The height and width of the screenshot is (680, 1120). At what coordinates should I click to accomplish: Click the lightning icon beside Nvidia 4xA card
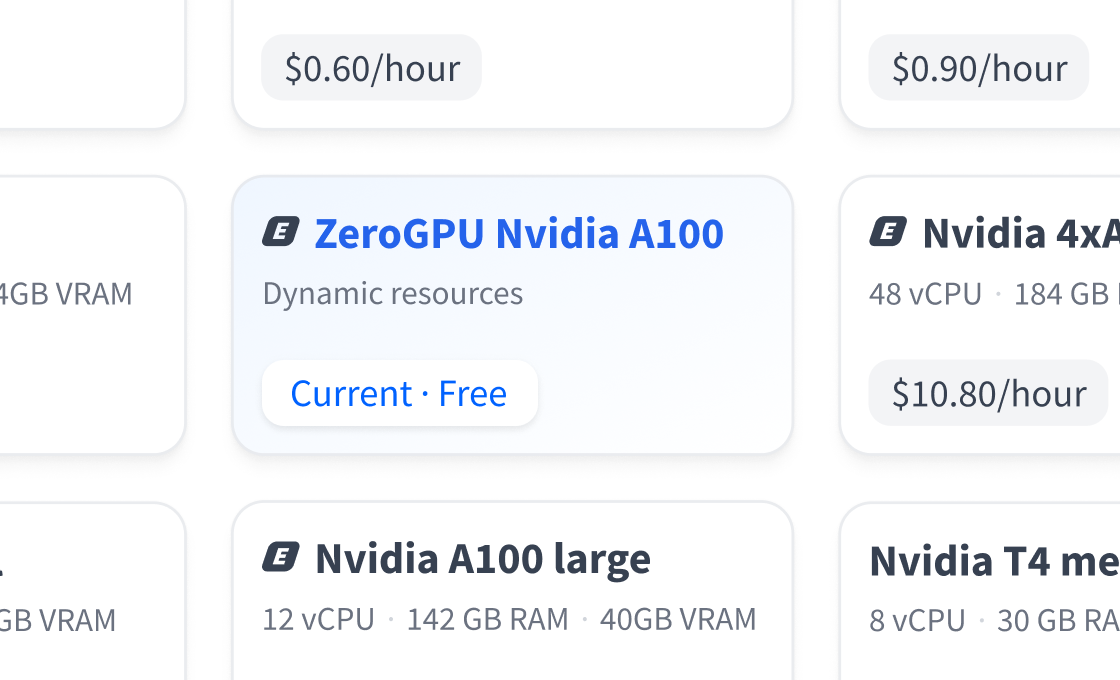889,232
